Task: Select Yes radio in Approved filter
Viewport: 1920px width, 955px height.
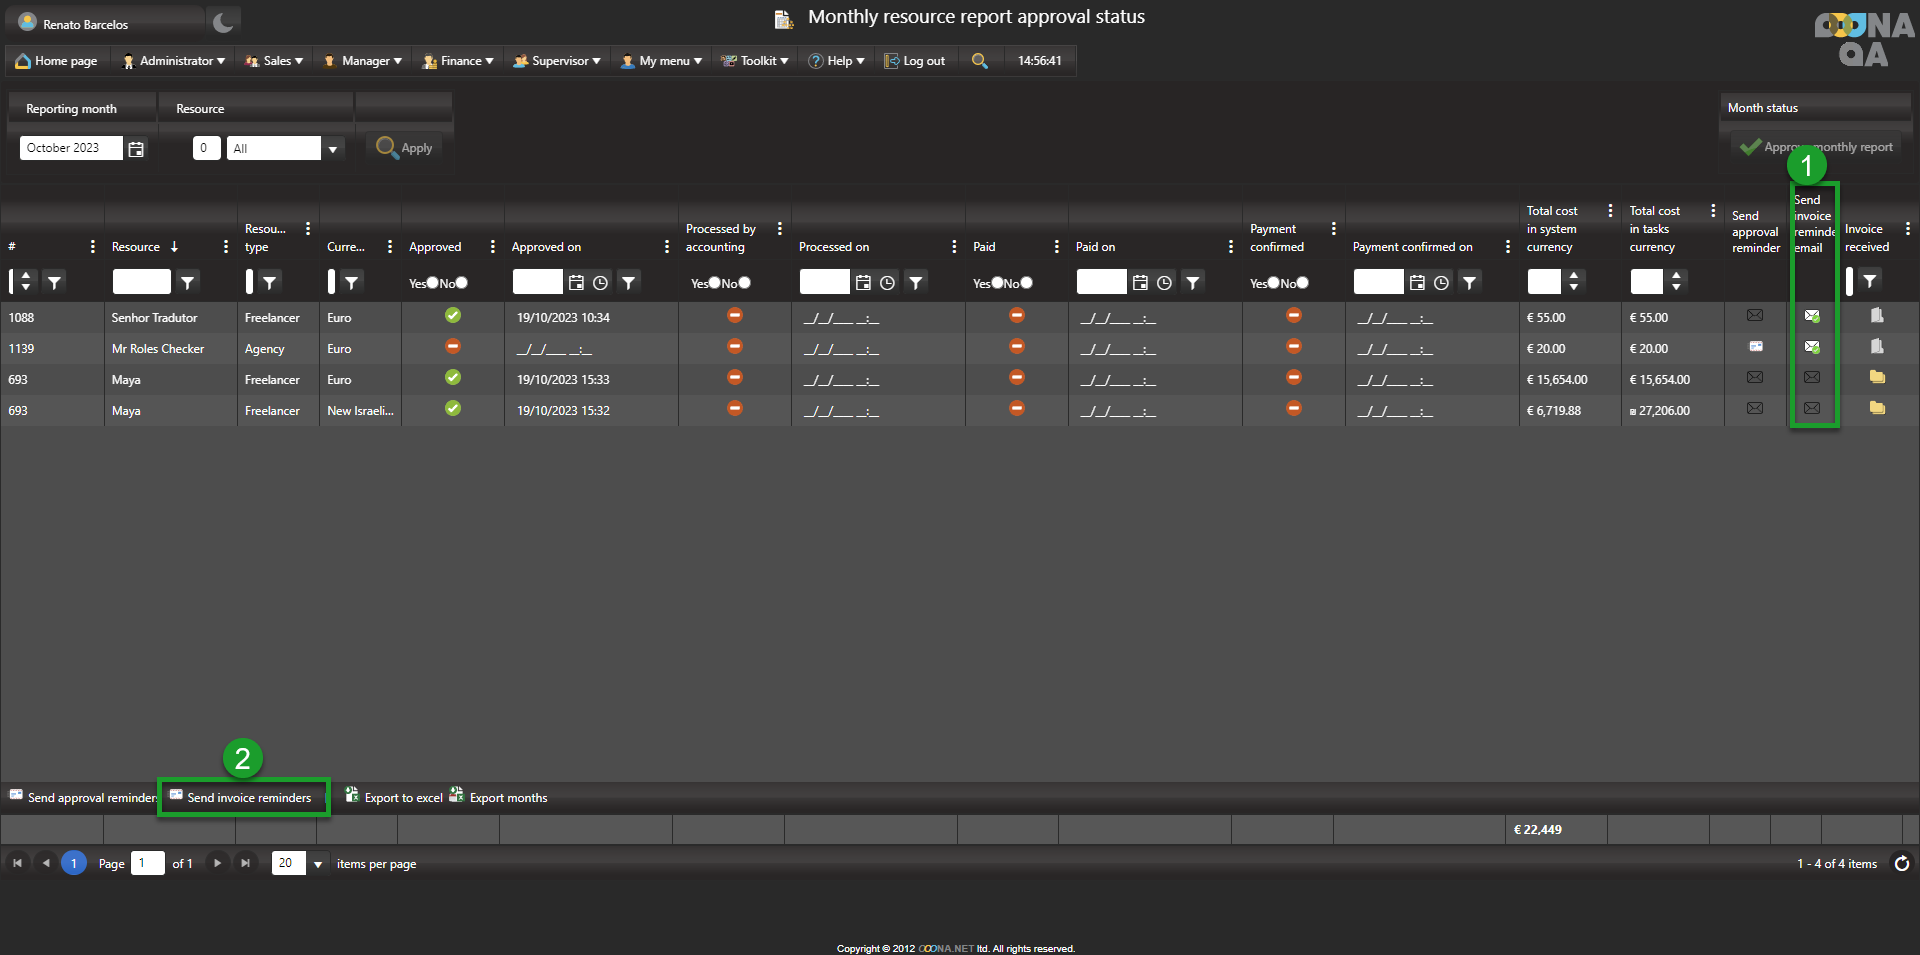Action: (x=432, y=283)
